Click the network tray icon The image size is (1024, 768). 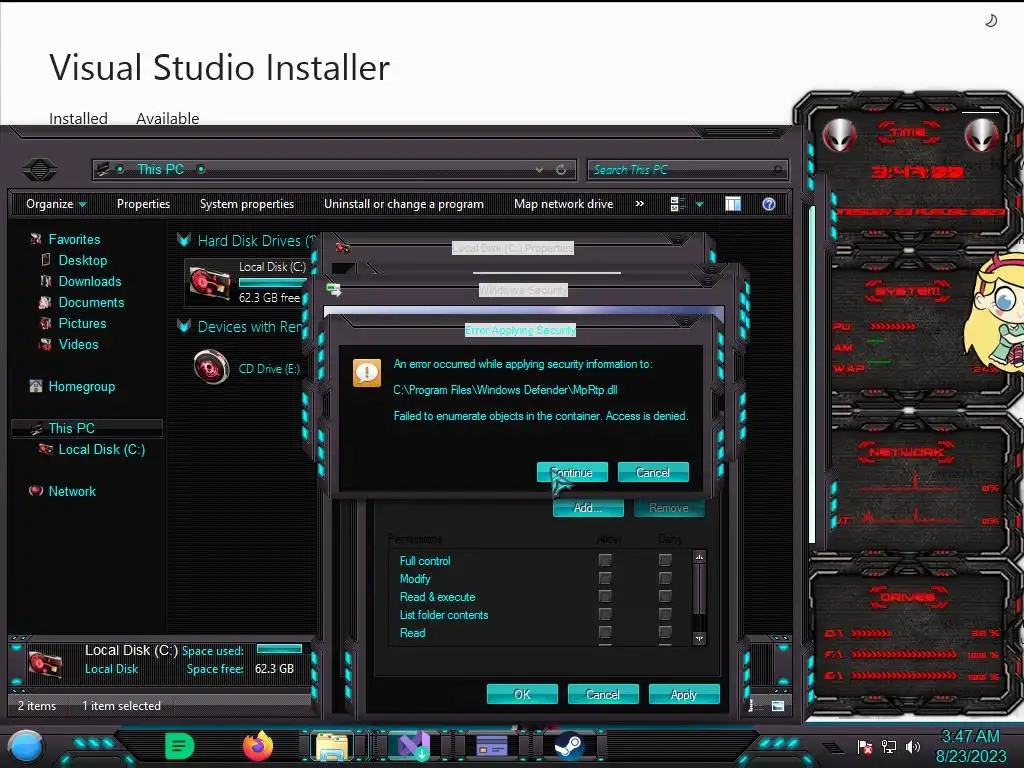point(889,746)
